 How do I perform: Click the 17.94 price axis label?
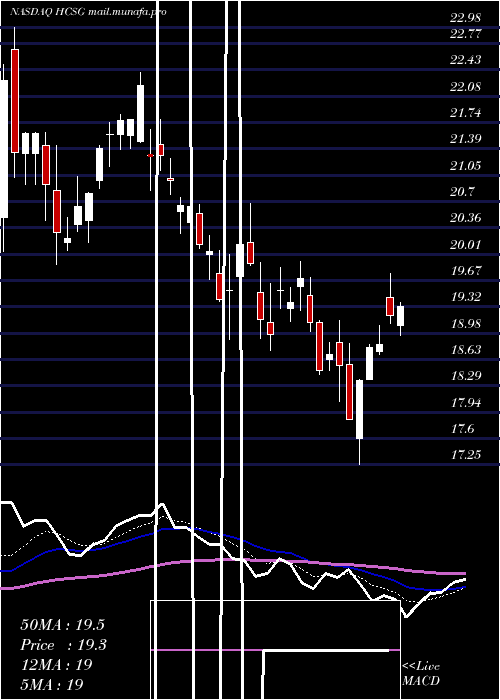pos(466,403)
